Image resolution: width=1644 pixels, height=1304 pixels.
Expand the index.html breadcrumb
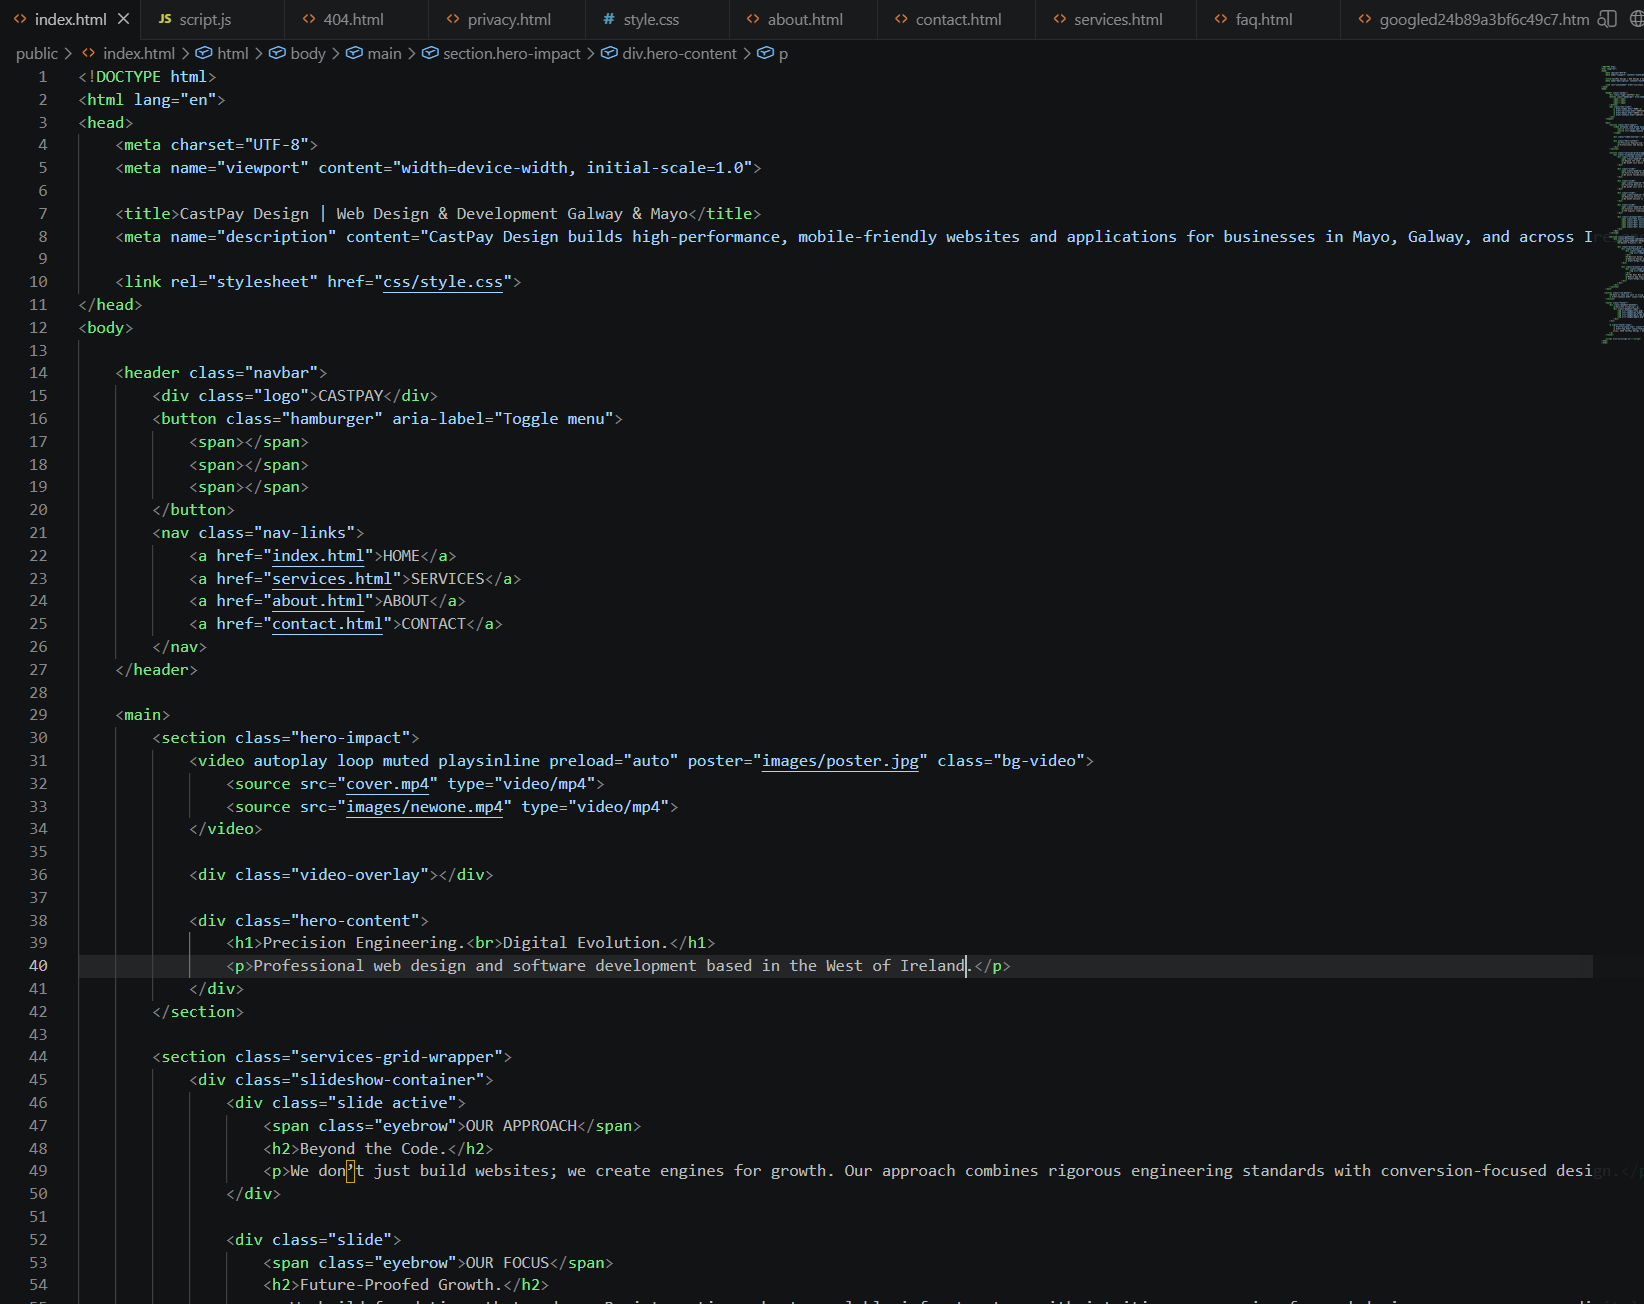pos(138,53)
